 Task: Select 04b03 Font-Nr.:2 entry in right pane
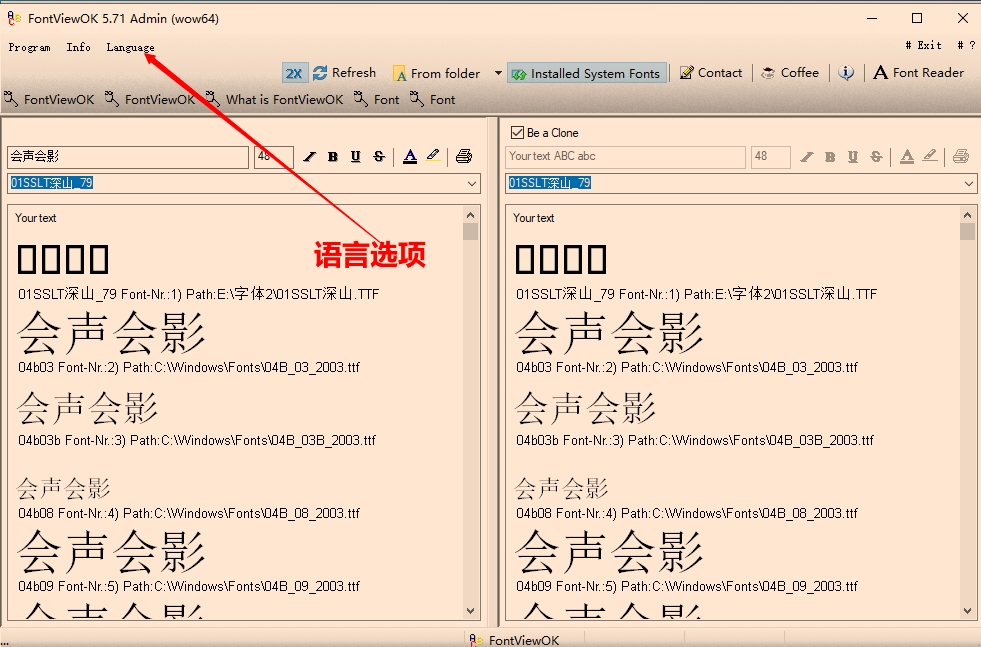pos(687,367)
